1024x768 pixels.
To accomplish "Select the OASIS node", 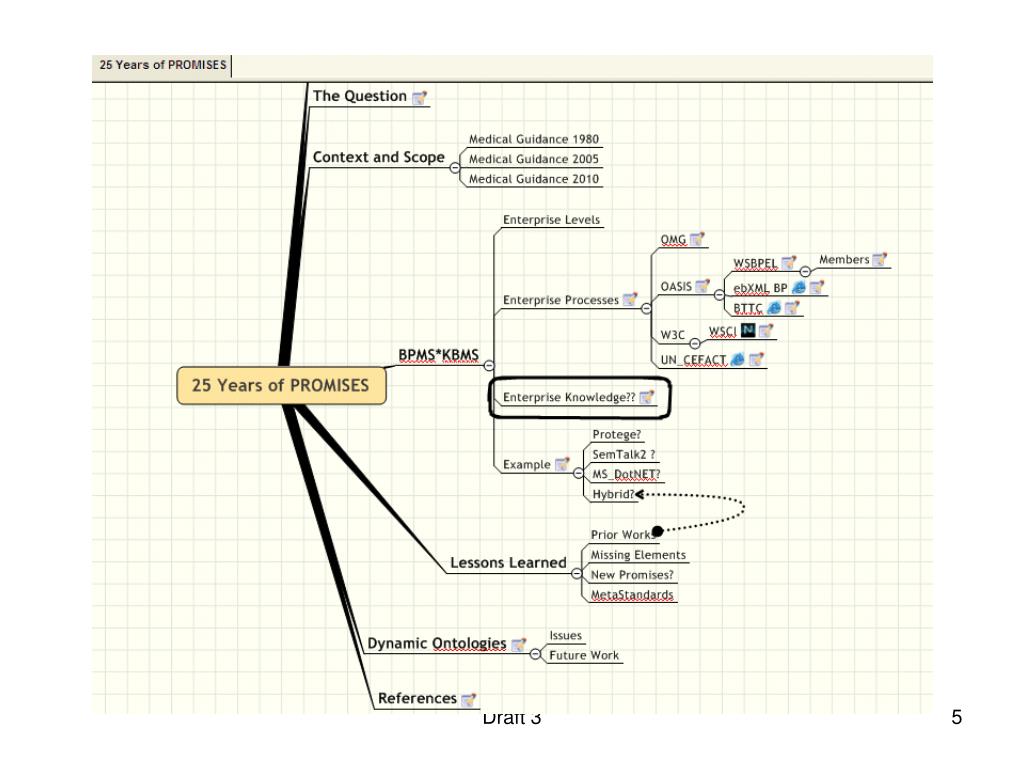I will [676, 286].
